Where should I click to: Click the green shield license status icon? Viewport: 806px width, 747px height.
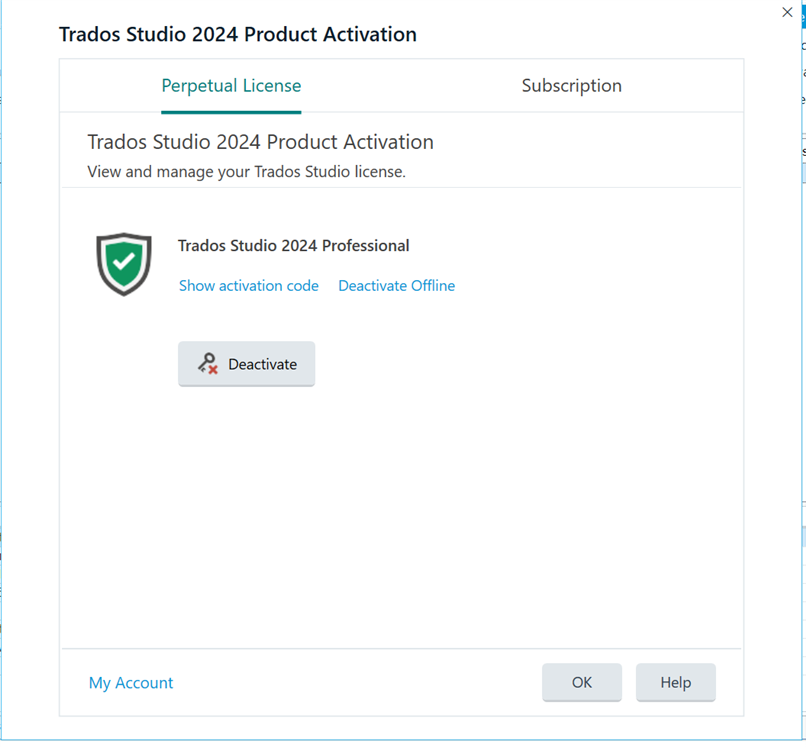[x=124, y=264]
